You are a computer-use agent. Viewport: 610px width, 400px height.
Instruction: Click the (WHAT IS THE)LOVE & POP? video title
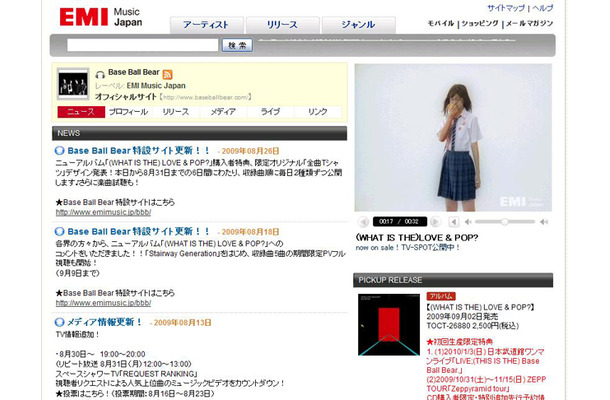coord(417,237)
